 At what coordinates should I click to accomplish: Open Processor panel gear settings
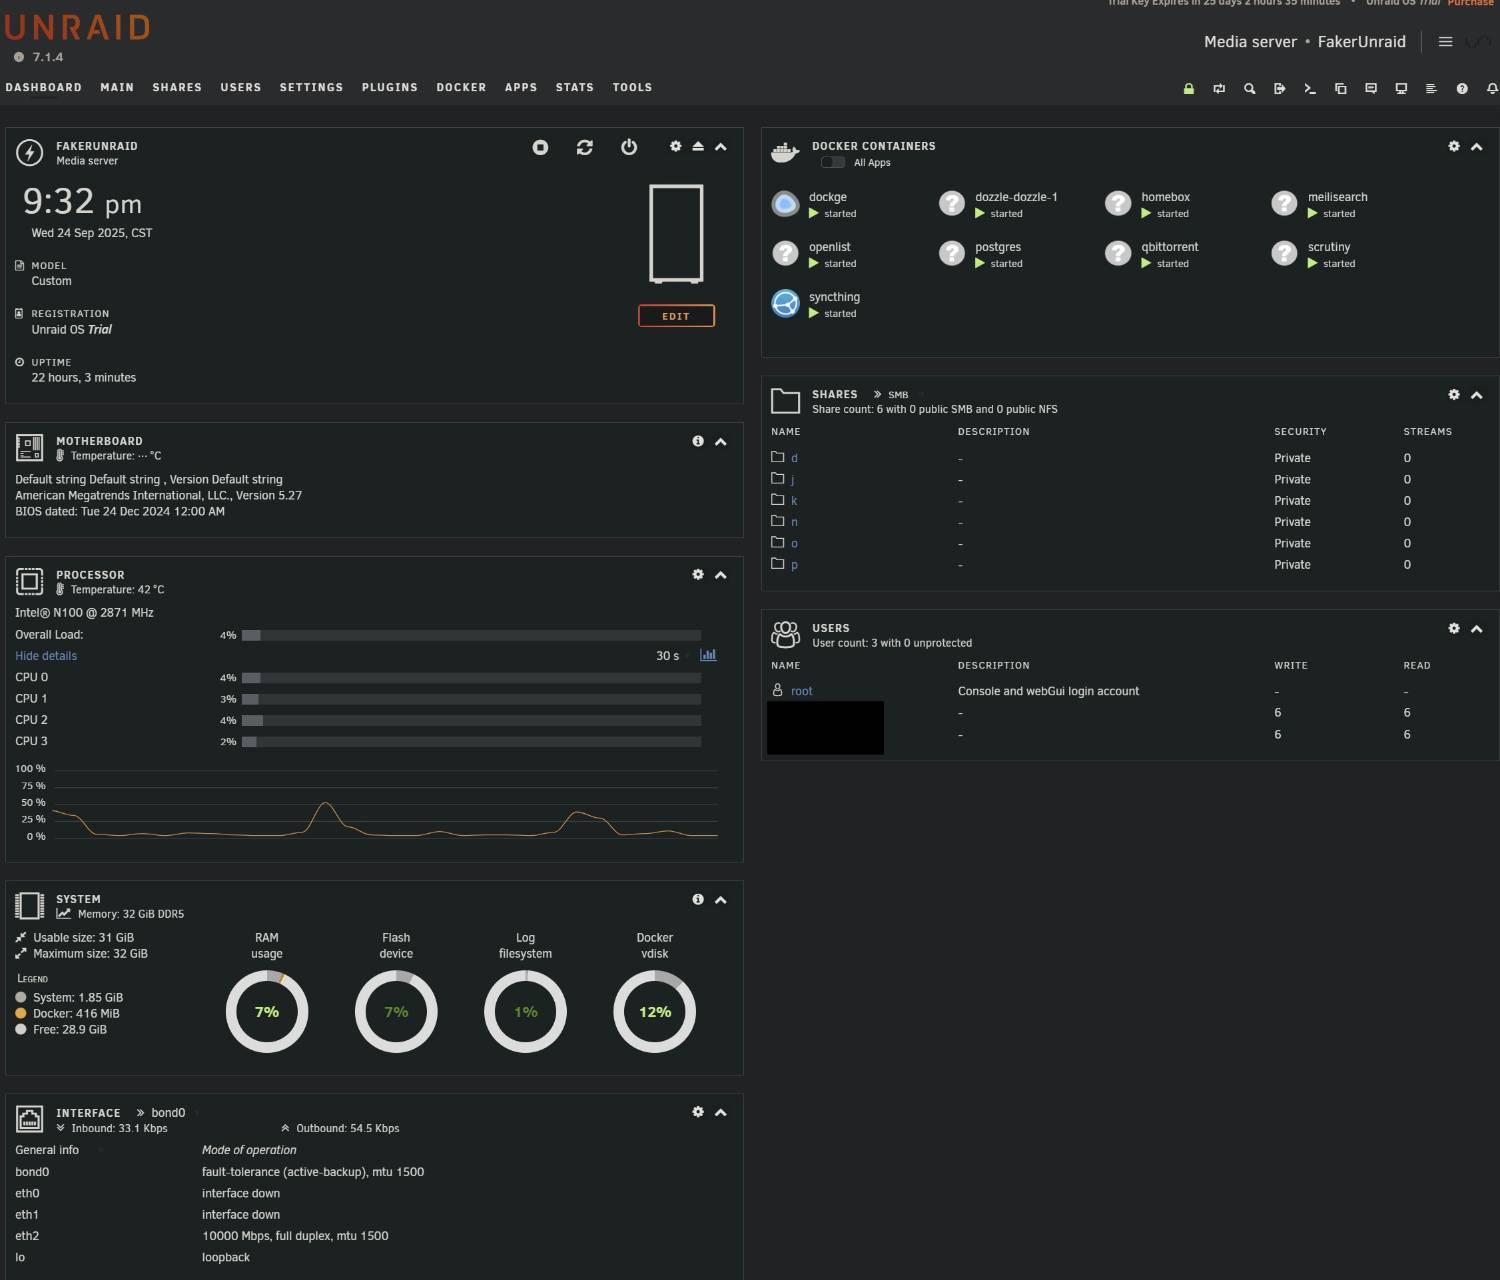pyautogui.click(x=698, y=574)
